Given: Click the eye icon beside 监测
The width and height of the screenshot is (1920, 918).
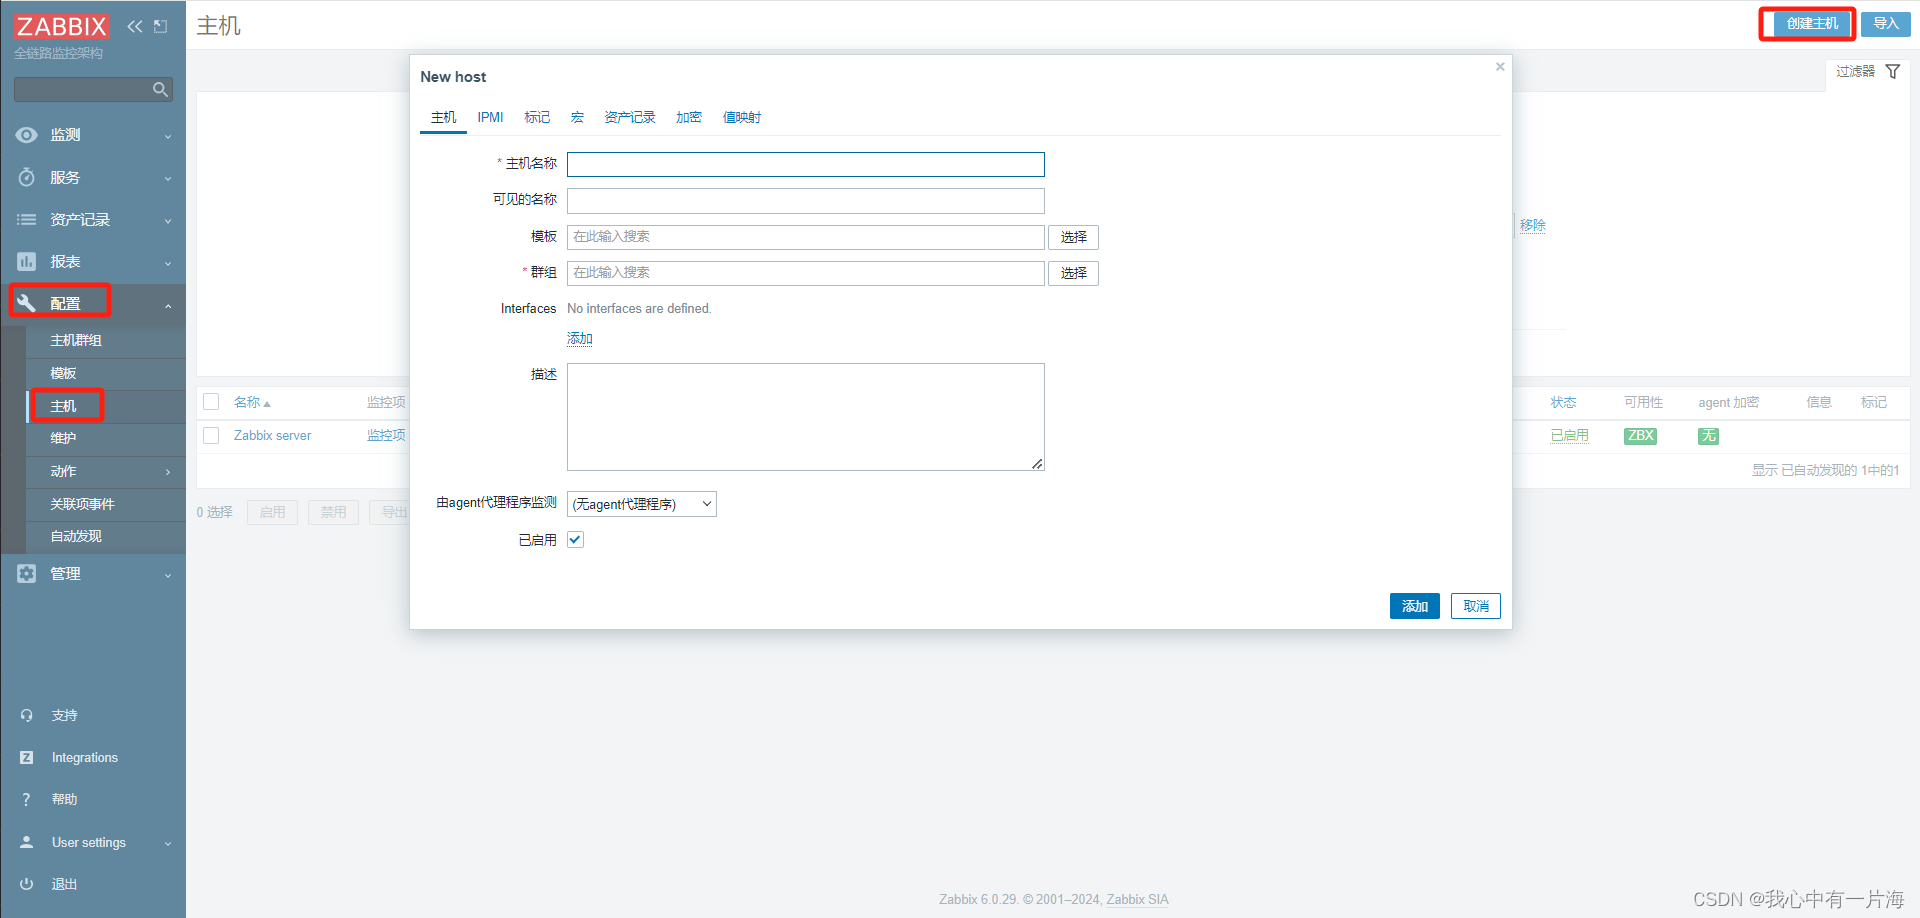Looking at the screenshot, I should [27, 135].
